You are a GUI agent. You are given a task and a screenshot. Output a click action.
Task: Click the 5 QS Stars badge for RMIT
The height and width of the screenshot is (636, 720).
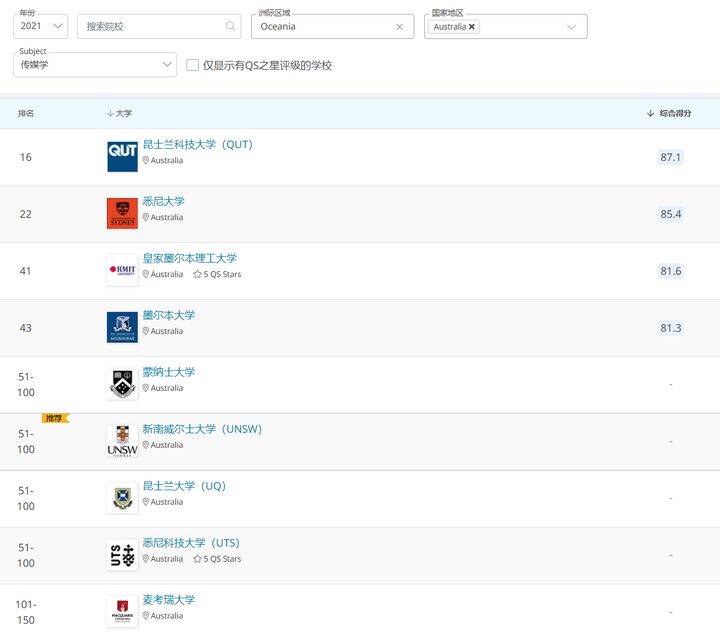click(217, 274)
